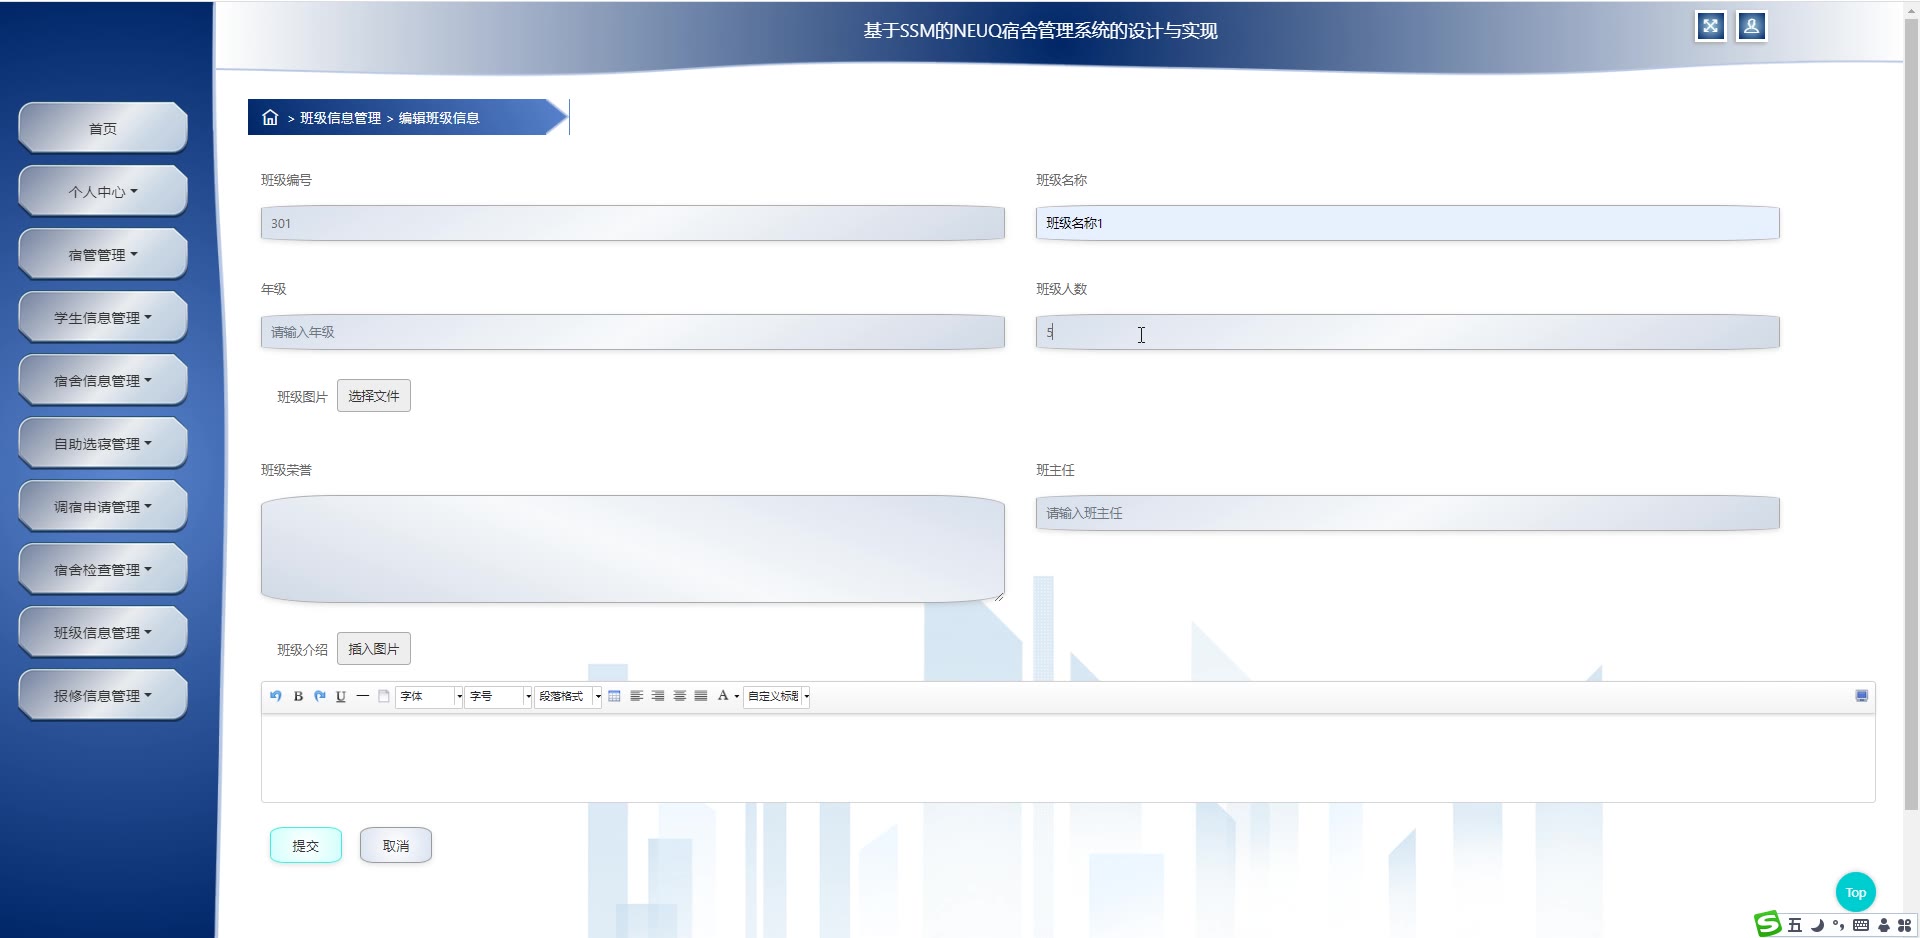Click the Top back-to-top button
This screenshot has width=1920, height=938.
click(x=1856, y=892)
